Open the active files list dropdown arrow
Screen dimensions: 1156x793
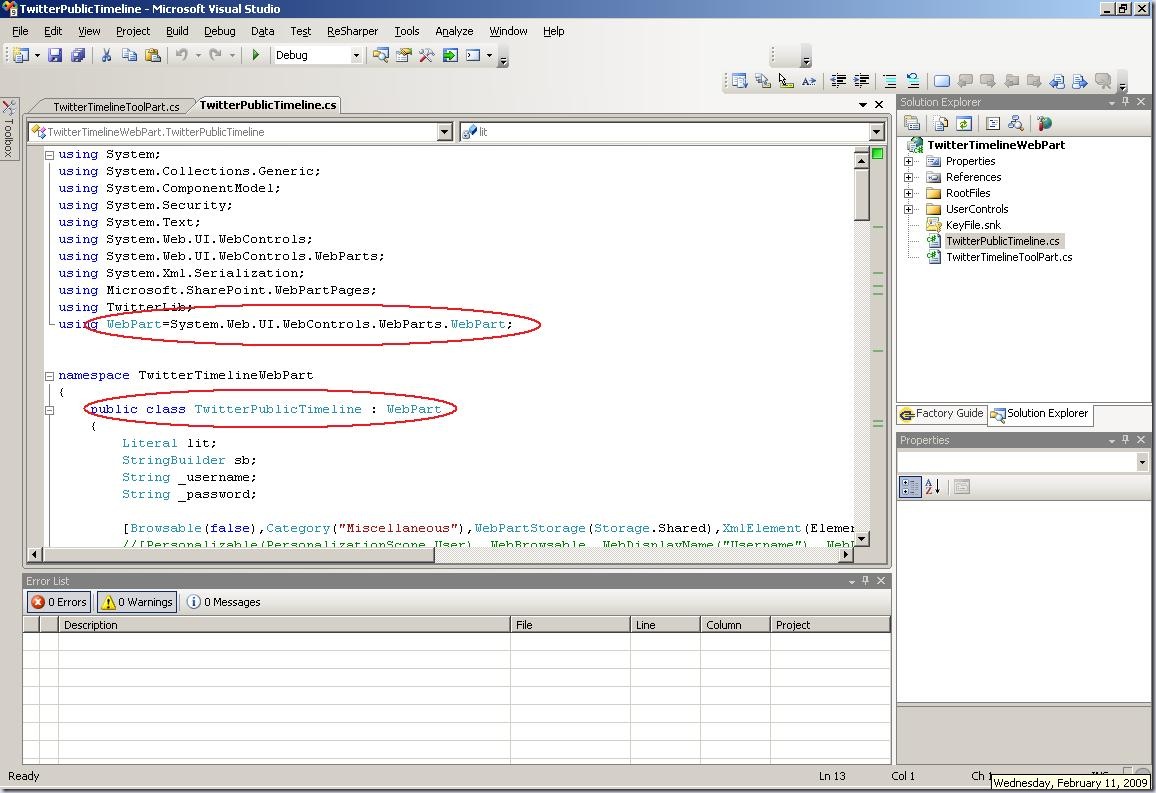[x=863, y=105]
